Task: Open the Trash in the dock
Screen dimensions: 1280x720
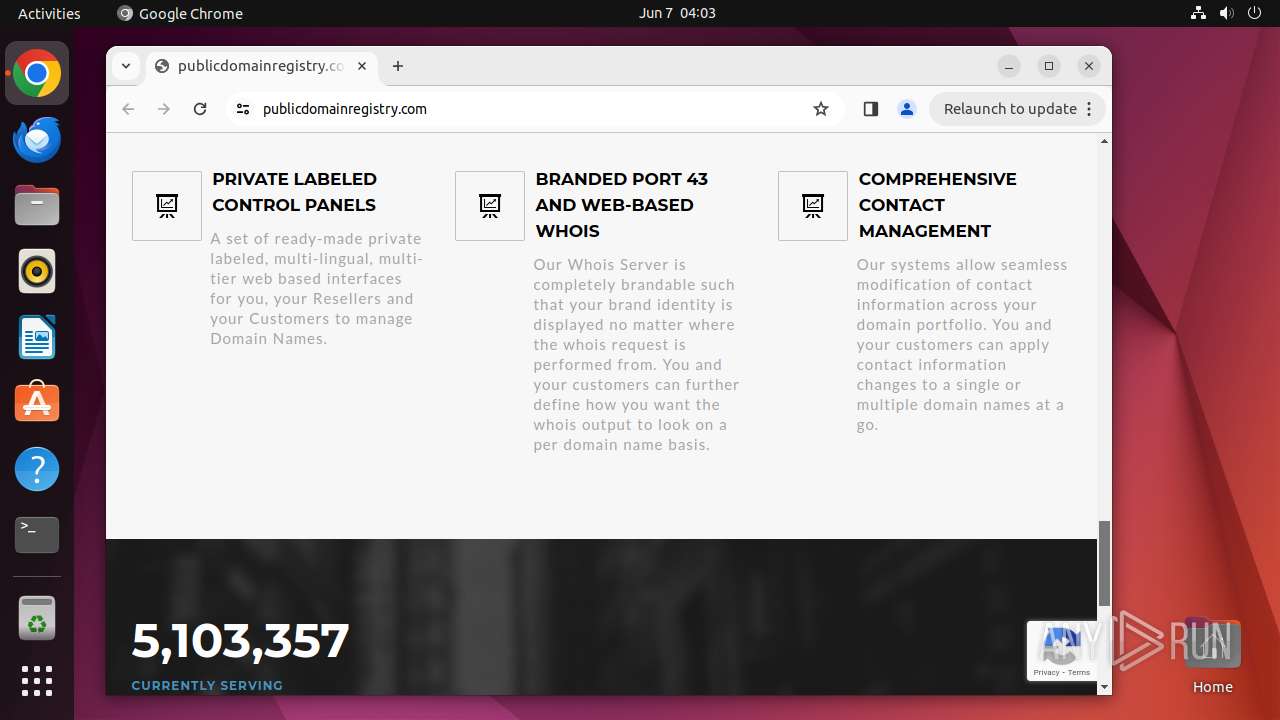Action: point(37,619)
